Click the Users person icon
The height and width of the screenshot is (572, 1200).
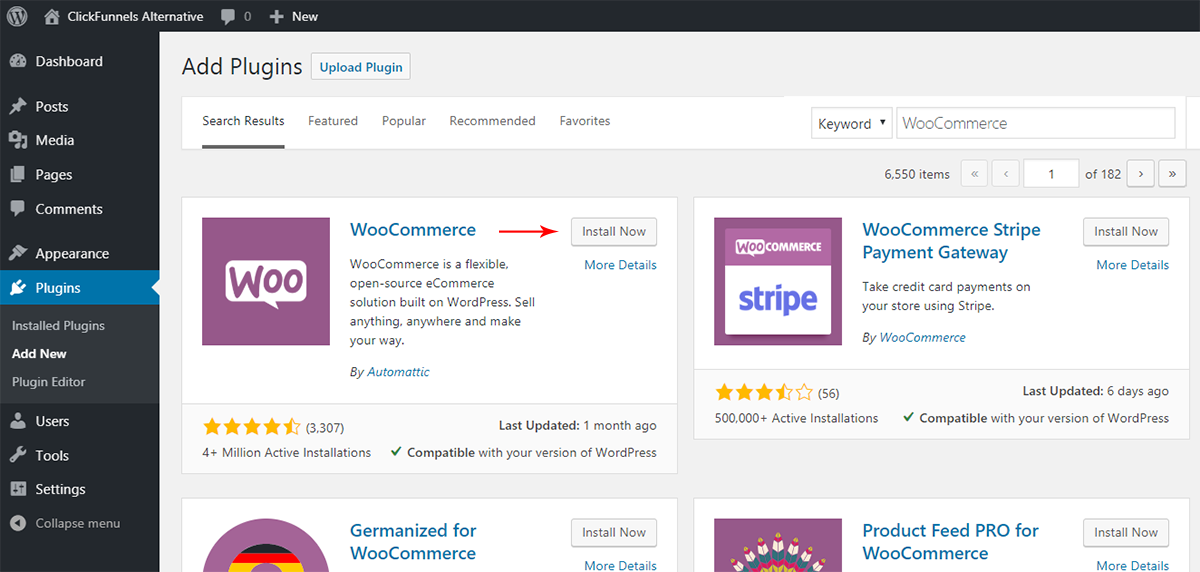click(18, 421)
